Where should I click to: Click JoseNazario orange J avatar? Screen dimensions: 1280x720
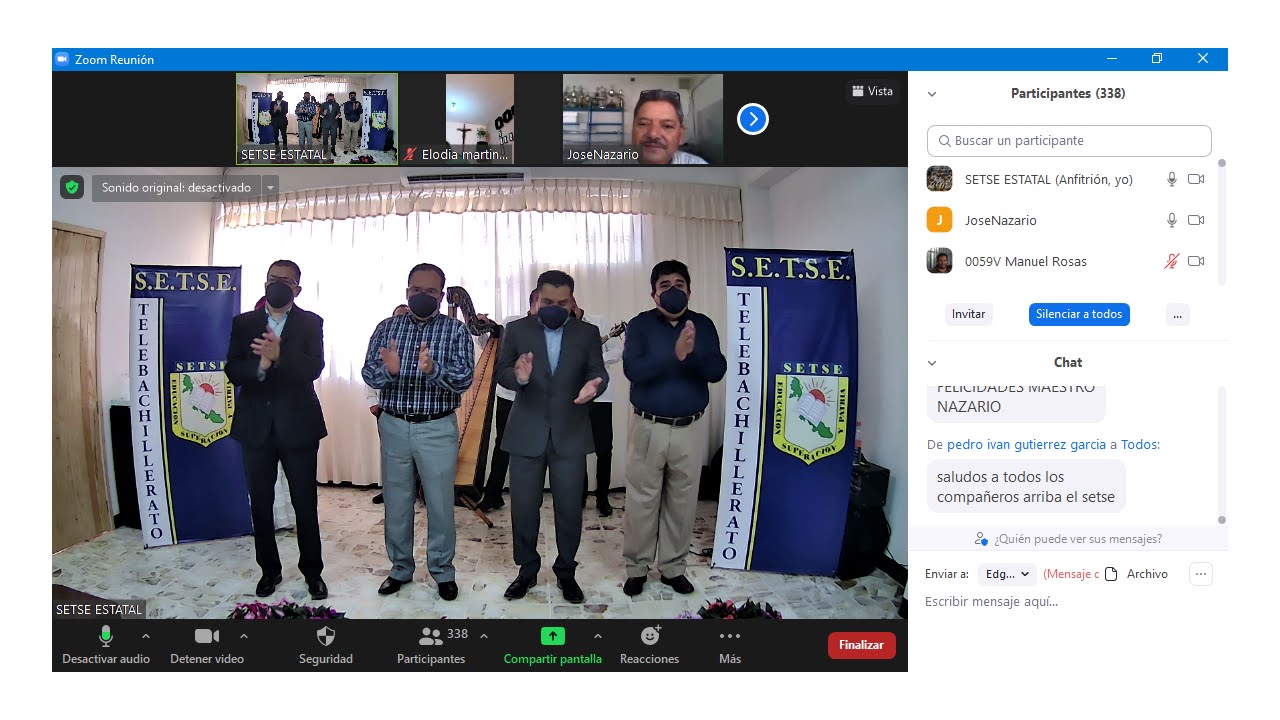939,220
